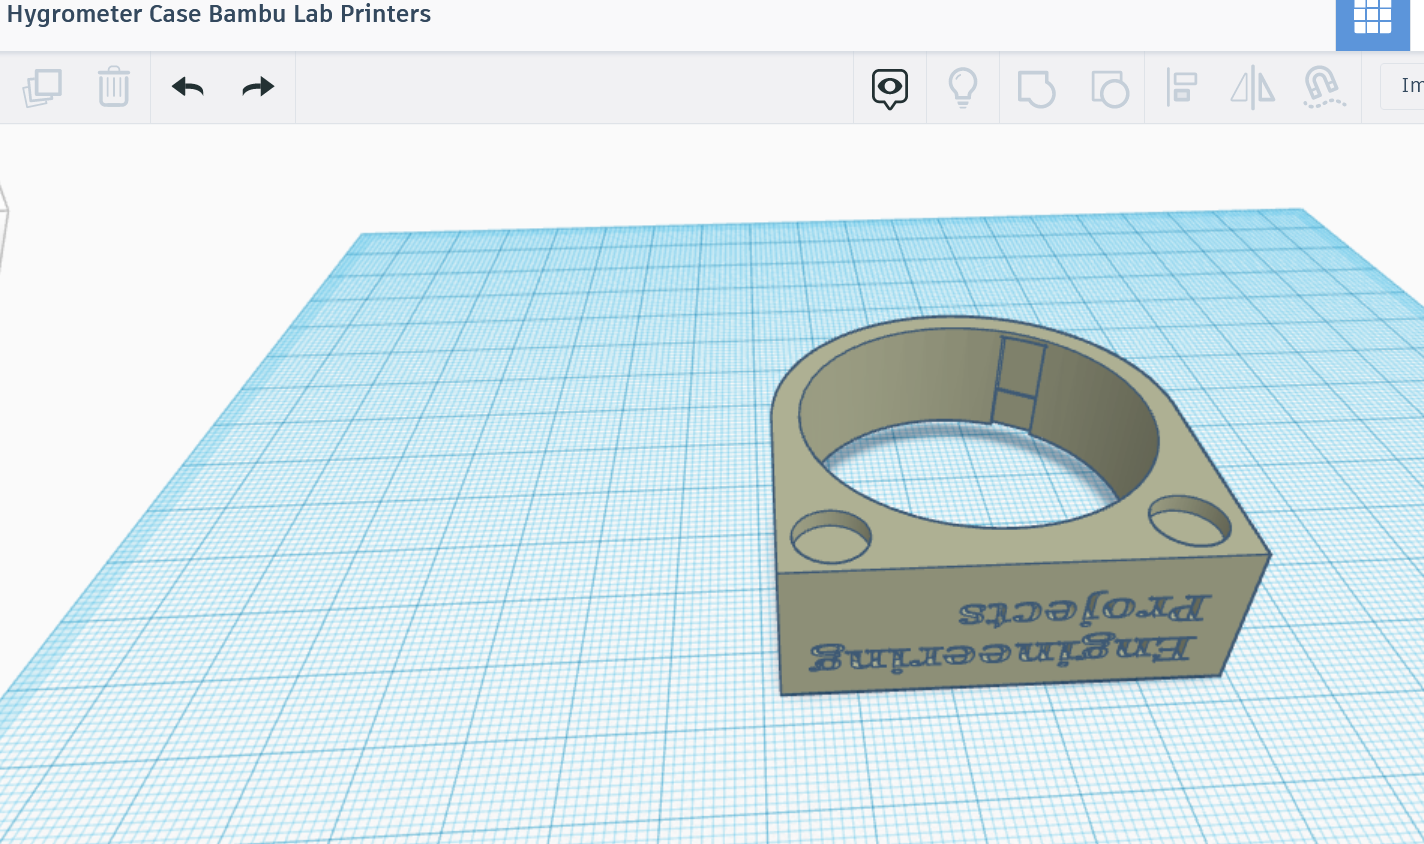Image resolution: width=1424 pixels, height=844 pixels.
Task: Redo the last undone action
Action: click(x=257, y=87)
